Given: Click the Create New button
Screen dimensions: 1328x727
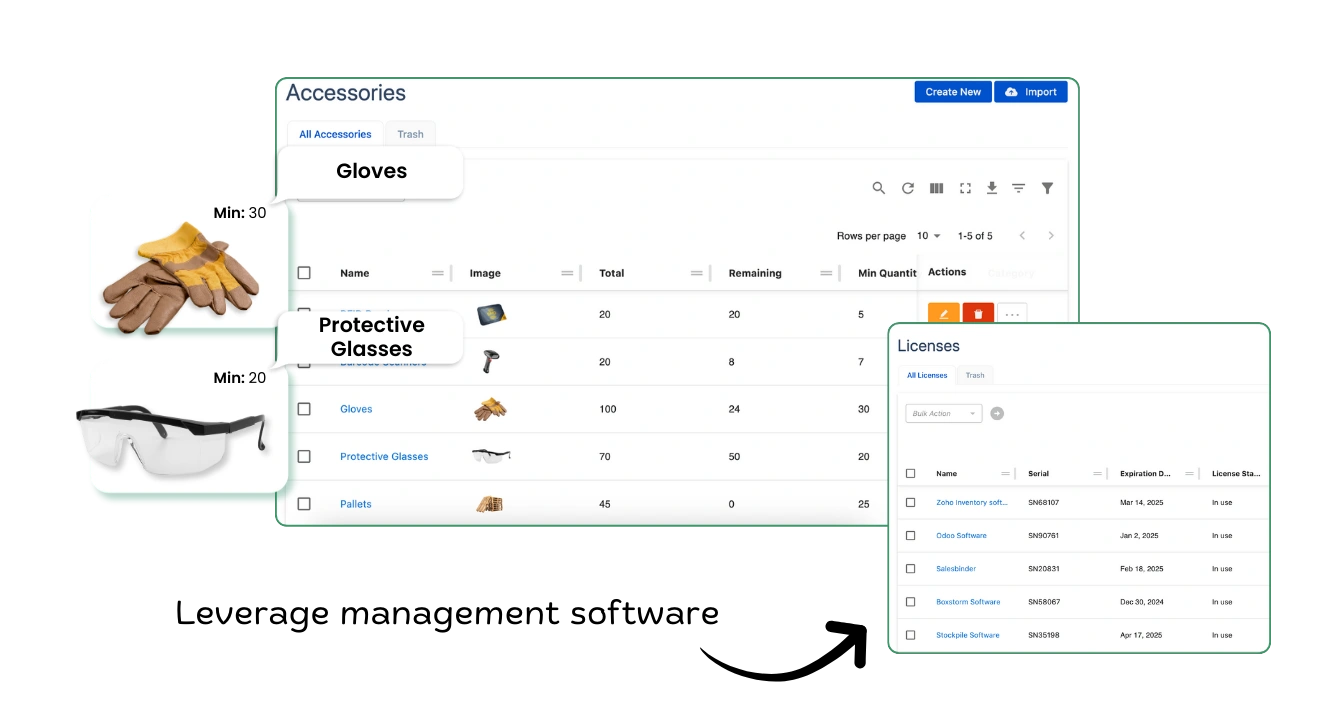Looking at the screenshot, I should [952, 92].
